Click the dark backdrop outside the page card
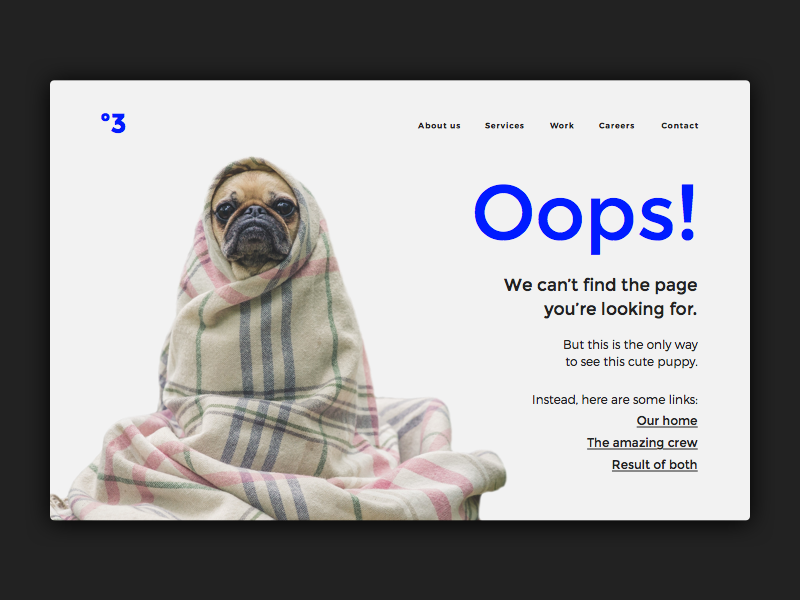The image size is (800, 600). [x=400, y=41]
